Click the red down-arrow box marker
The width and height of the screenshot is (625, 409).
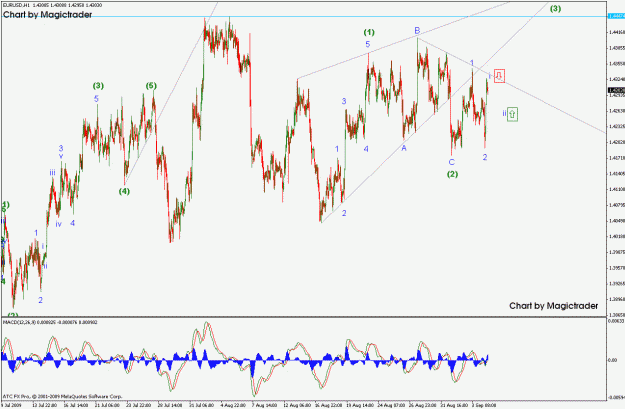[499, 76]
